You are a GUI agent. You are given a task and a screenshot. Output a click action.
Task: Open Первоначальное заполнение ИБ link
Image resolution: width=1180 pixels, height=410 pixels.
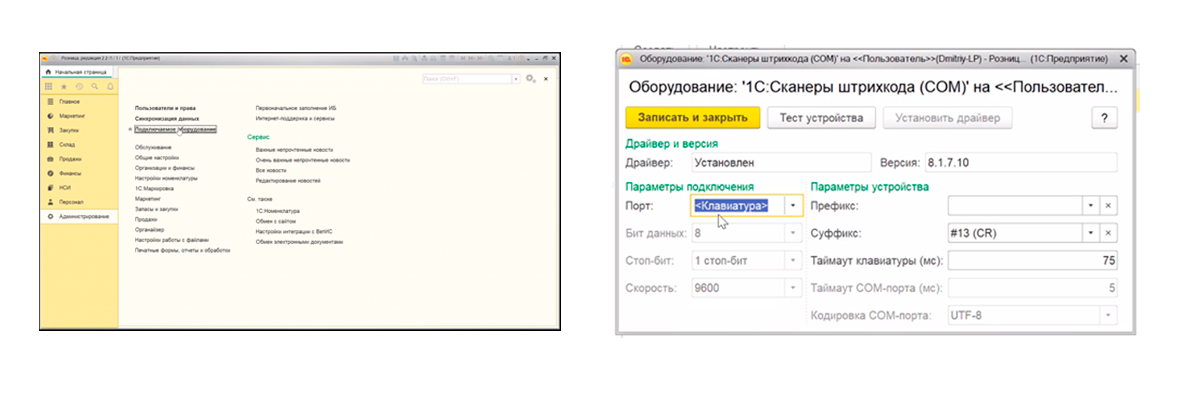point(296,108)
